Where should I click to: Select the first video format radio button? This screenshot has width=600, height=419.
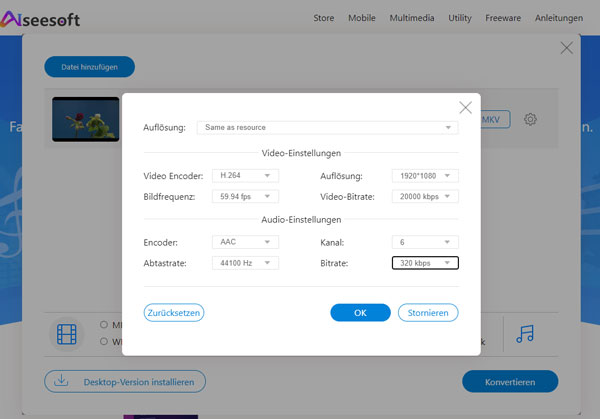tap(104, 325)
